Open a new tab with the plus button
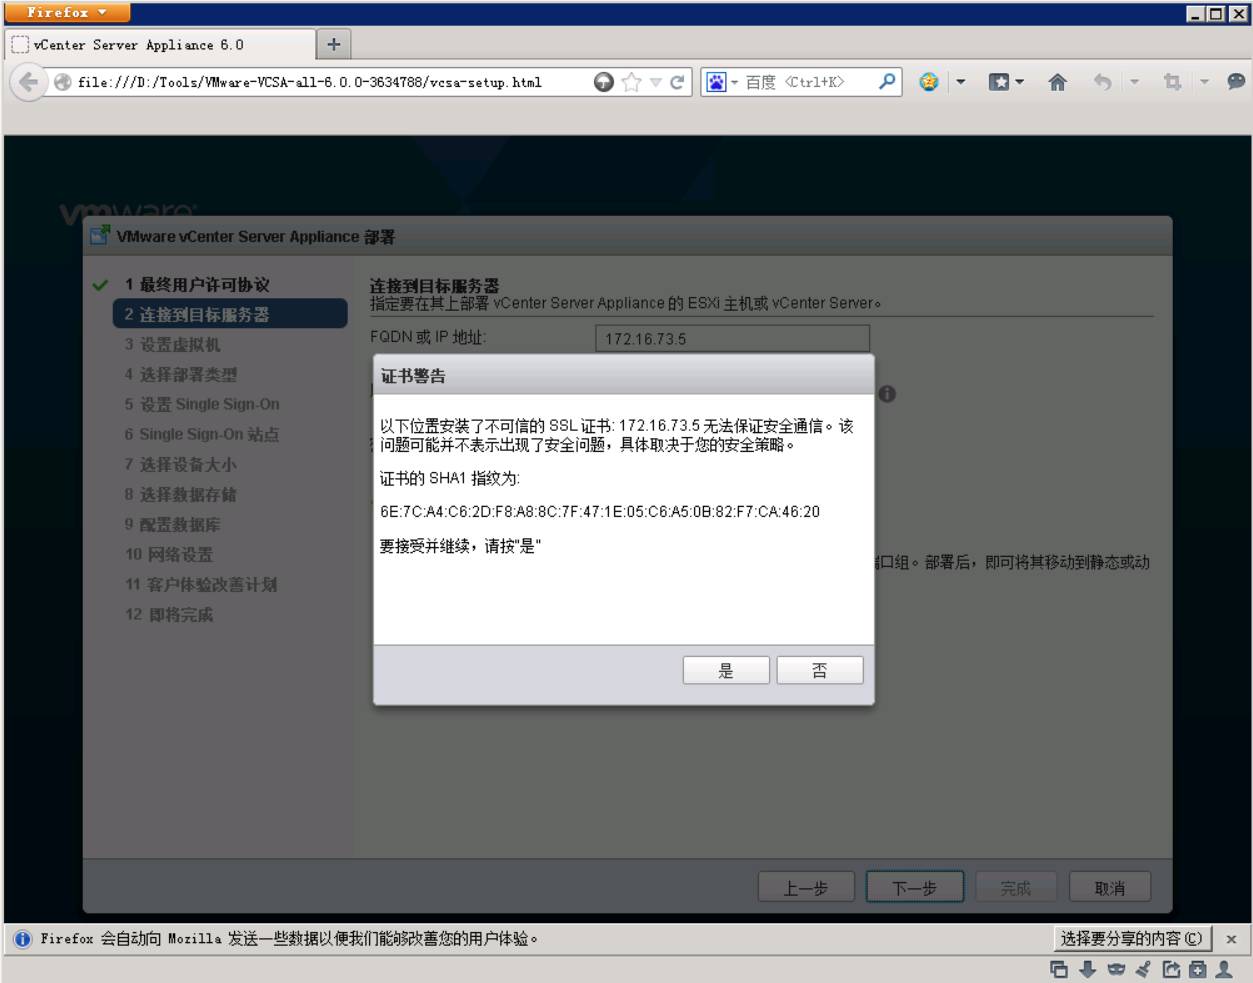The width and height of the screenshot is (1253, 983). click(x=334, y=44)
